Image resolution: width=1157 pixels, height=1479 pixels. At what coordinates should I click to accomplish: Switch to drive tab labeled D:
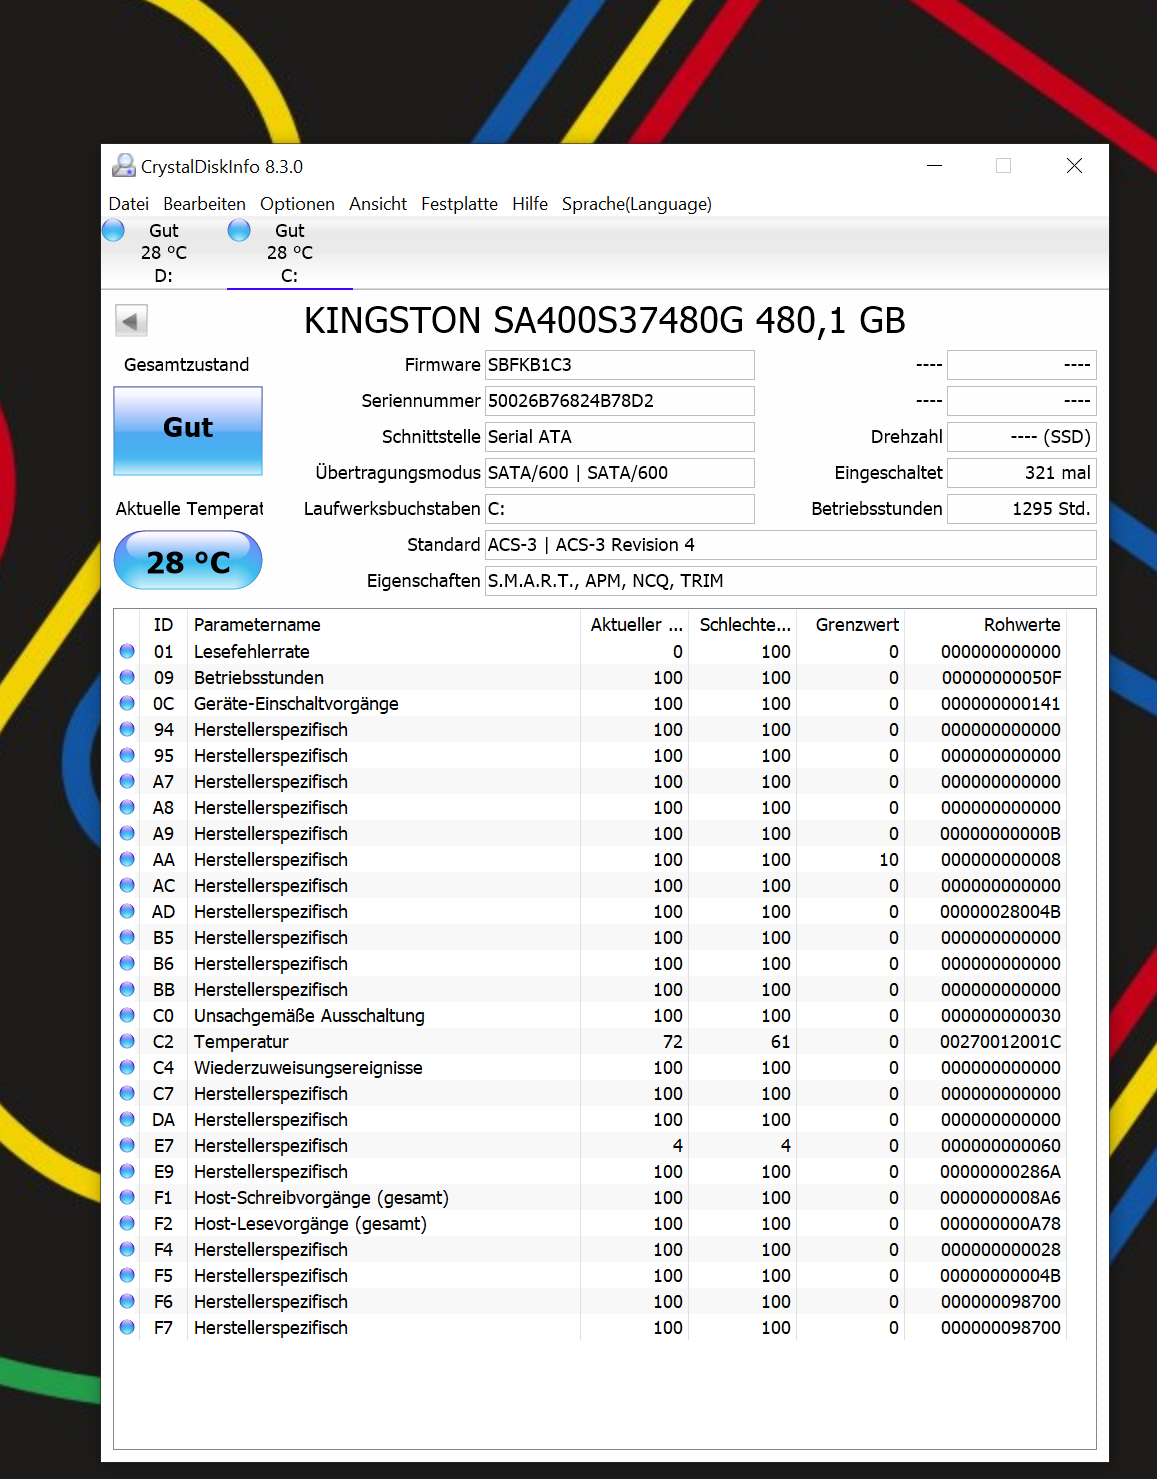[164, 253]
